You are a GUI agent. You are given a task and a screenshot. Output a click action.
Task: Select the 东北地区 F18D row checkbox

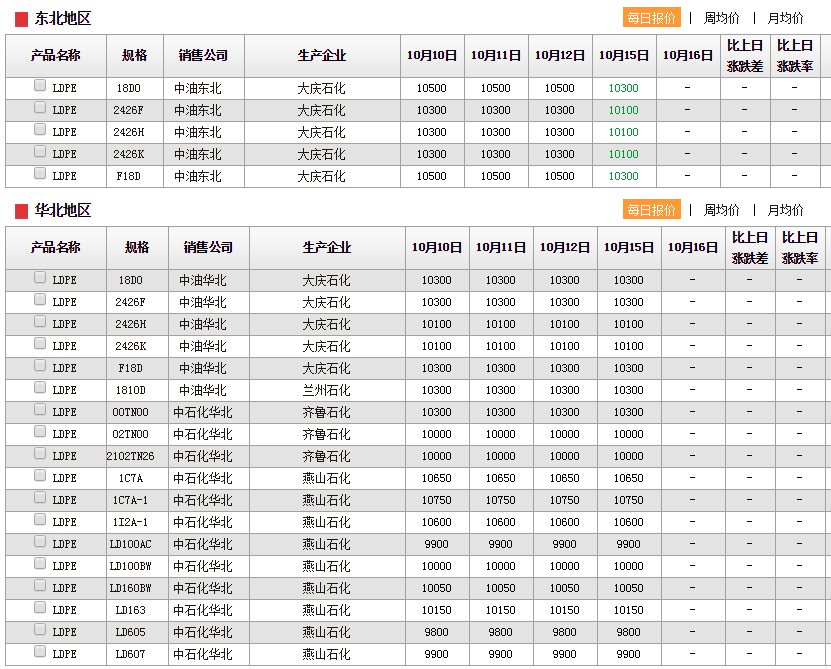tap(40, 173)
